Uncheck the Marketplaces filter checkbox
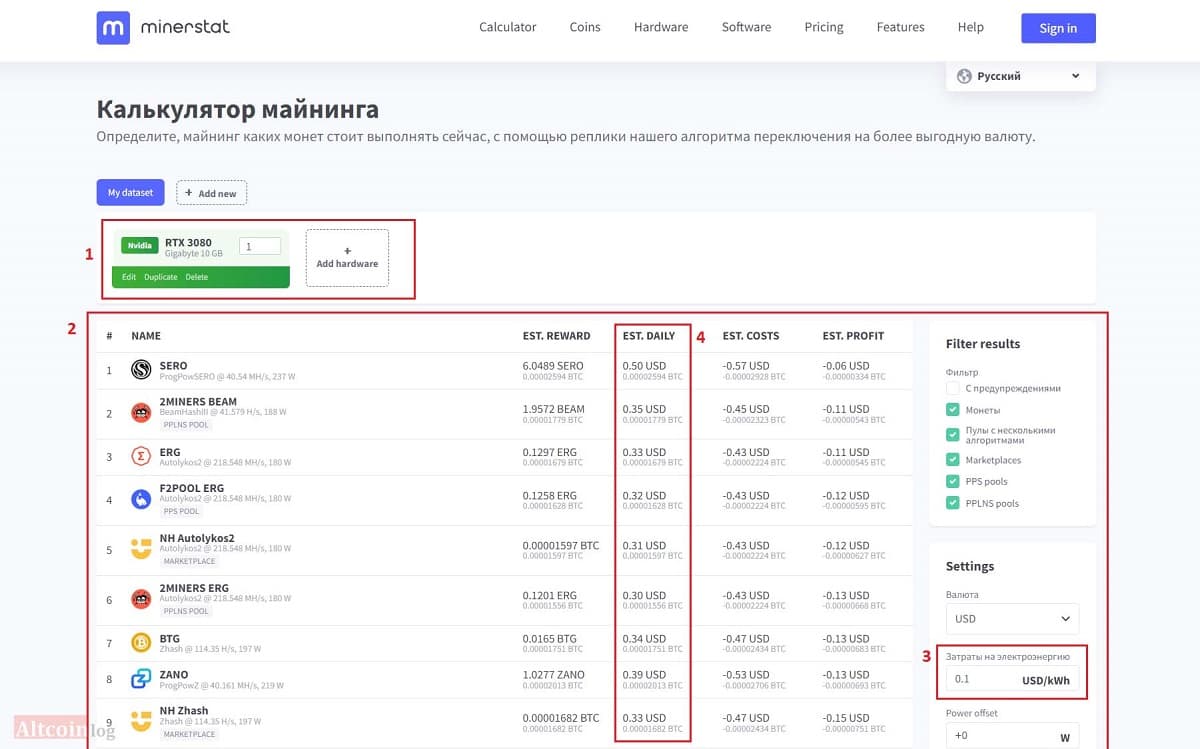The height and width of the screenshot is (749, 1200). point(952,460)
